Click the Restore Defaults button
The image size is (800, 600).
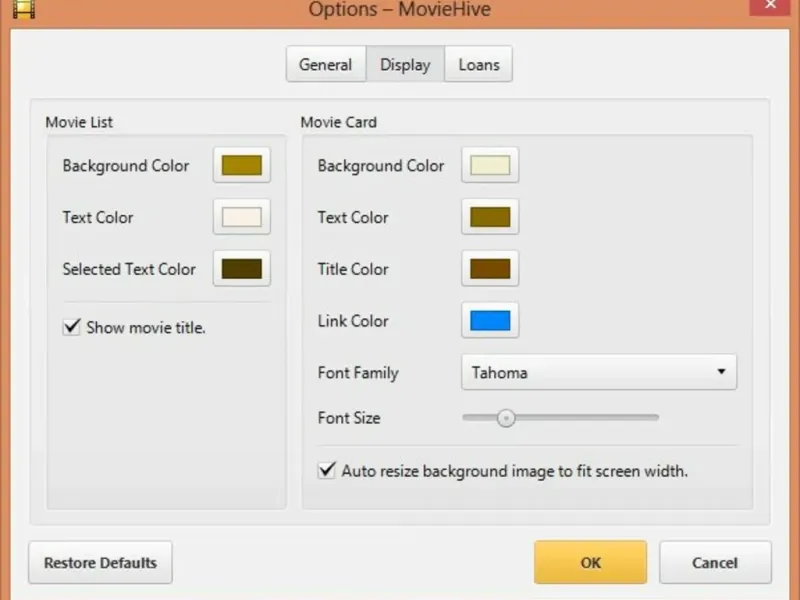pyautogui.click(x=100, y=563)
